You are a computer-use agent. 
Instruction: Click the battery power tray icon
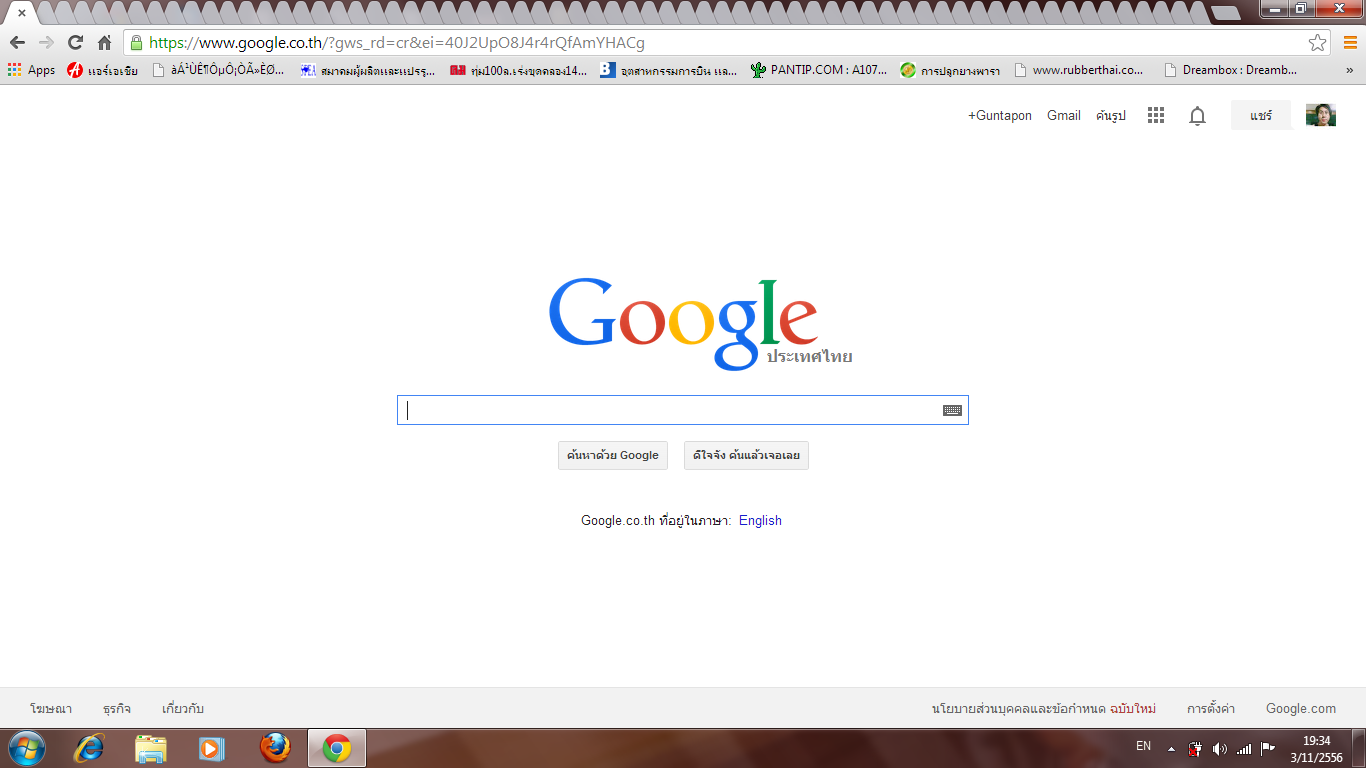[1195, 748]
